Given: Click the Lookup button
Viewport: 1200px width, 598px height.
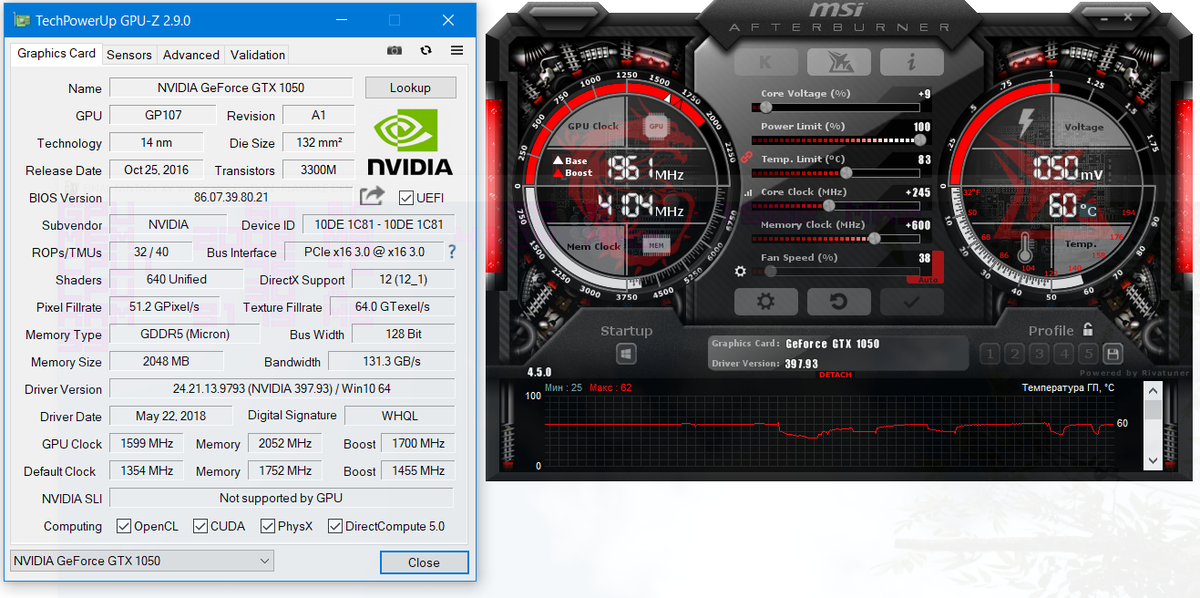Looking at the screenshot, I should [x=410, y=88].
